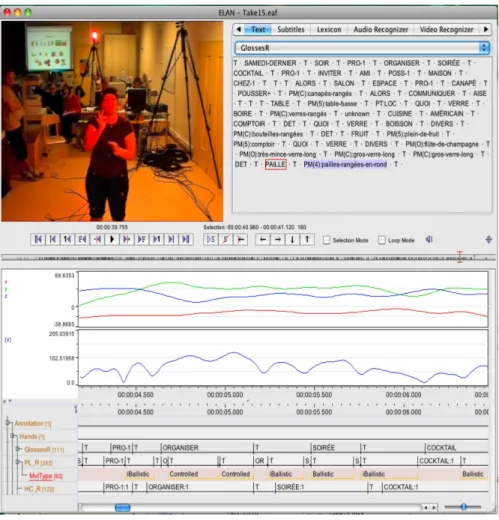Viewport: 499px width, 520px height.
Task: Step forward one pixel
Action: coord(127,239)
